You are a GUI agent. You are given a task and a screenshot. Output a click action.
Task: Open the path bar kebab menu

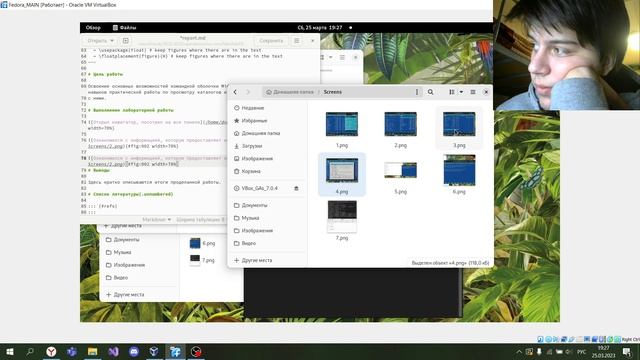coord(417,92)
